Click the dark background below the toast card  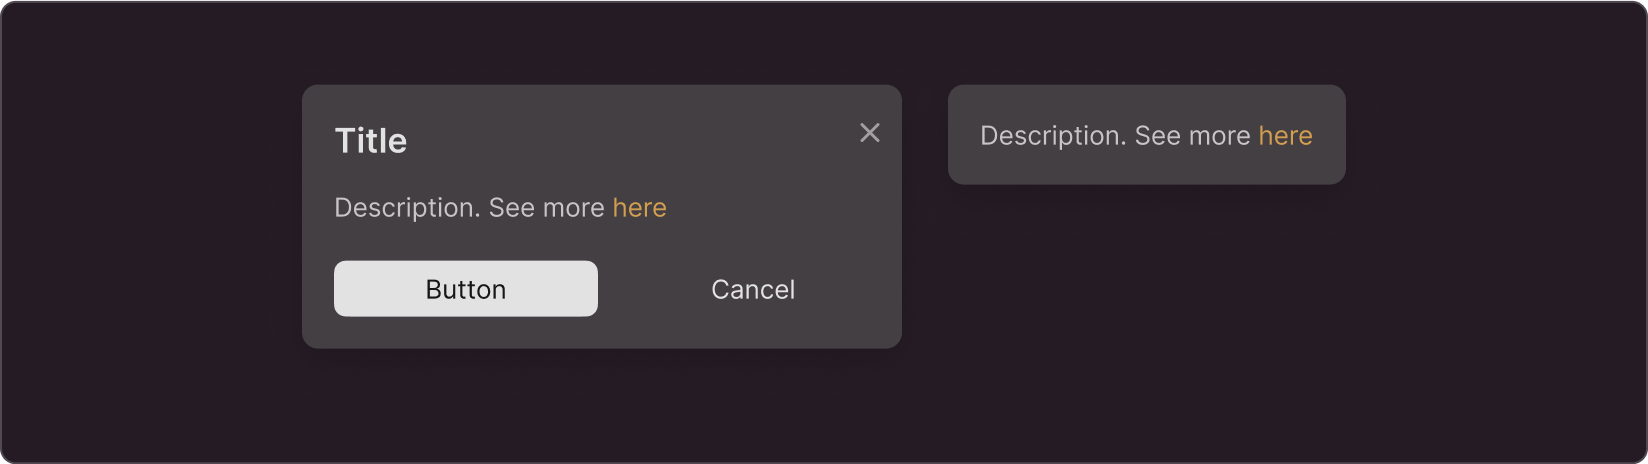[x=1147, y=320]
